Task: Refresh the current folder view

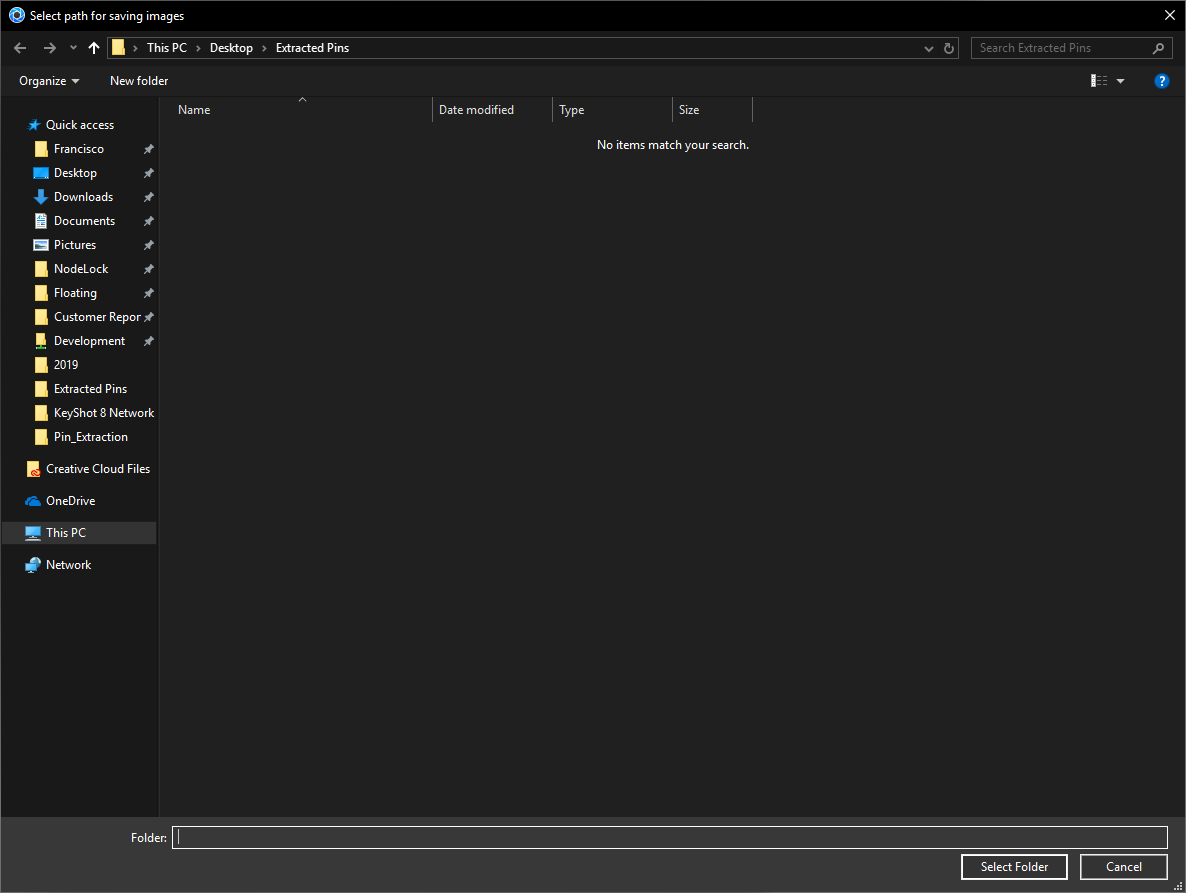Action: pos(948,47)
